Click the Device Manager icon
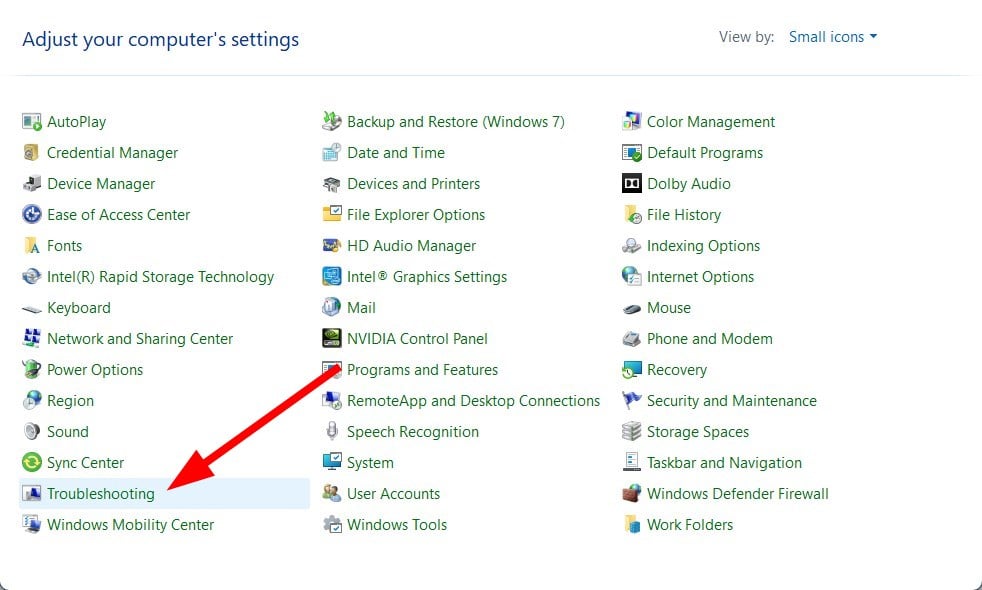 31,184
